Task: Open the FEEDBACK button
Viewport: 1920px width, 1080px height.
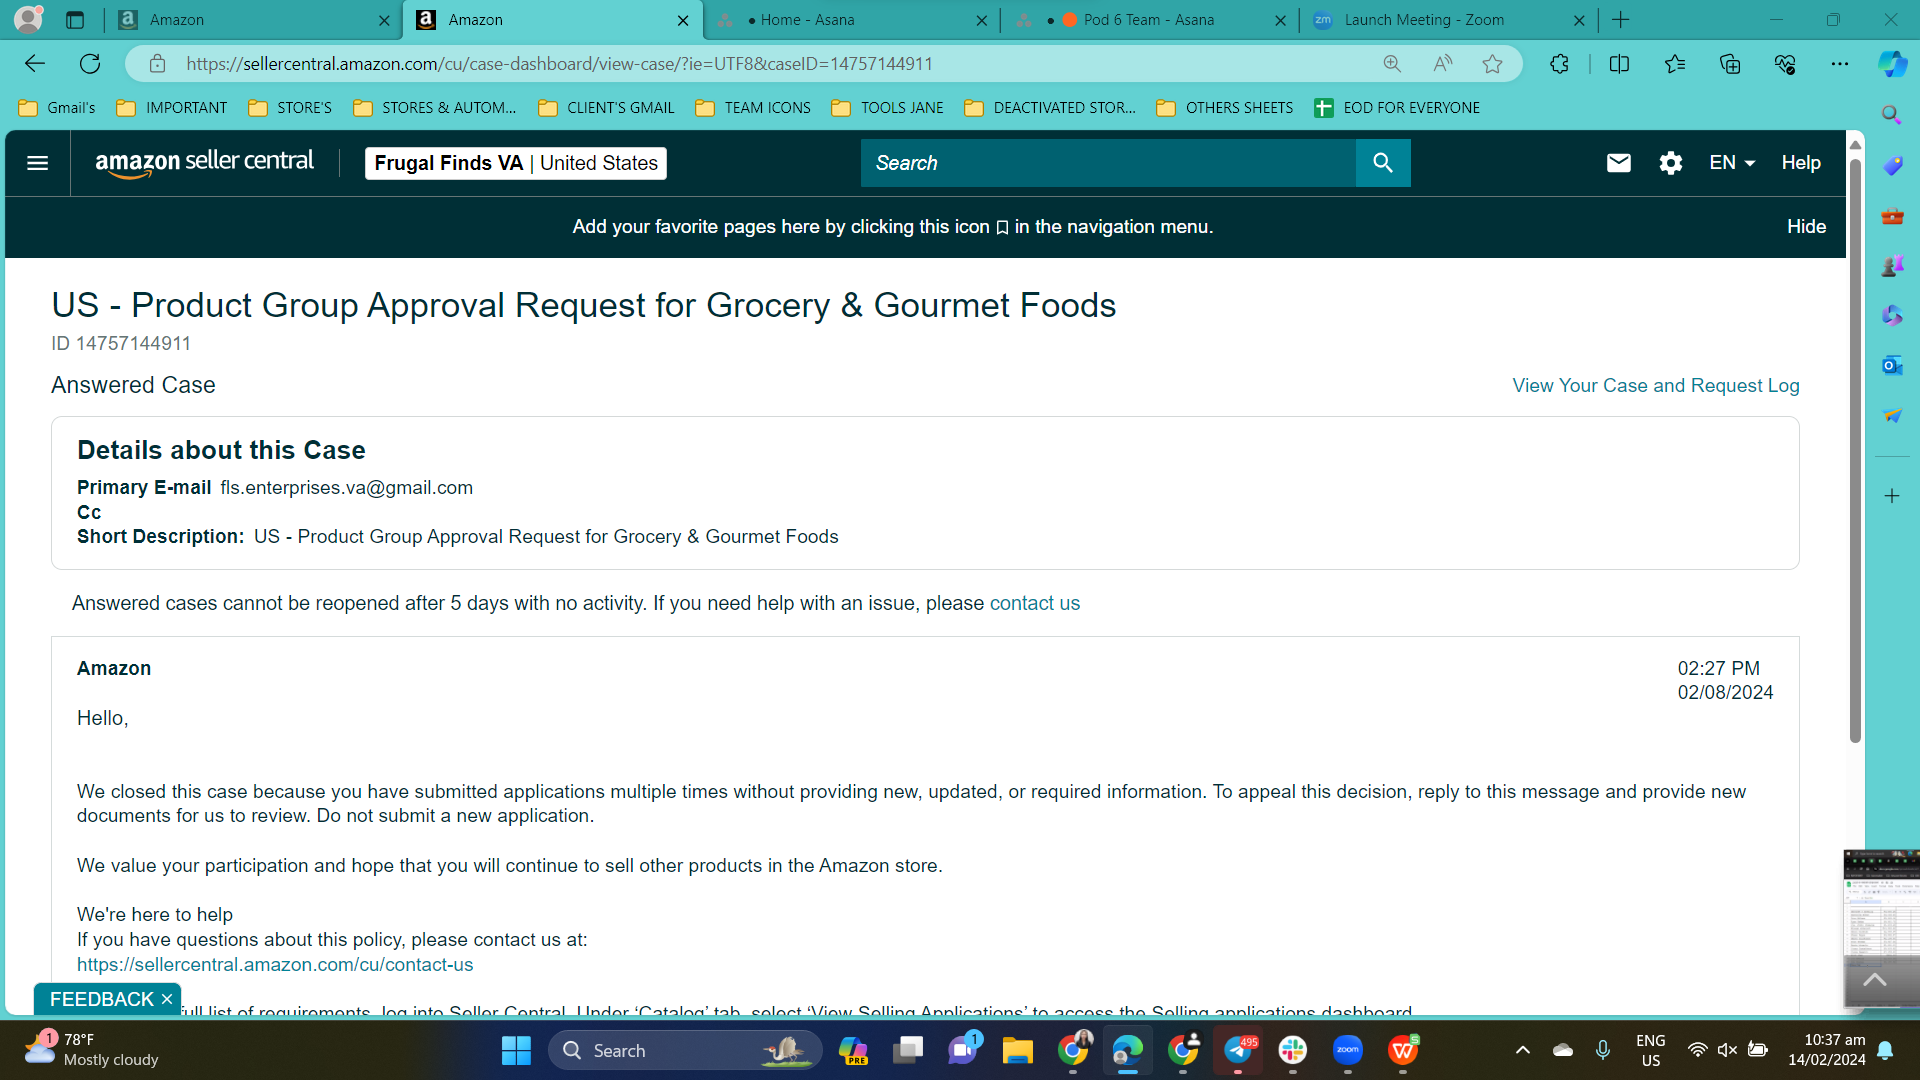Action: pyautogui.click(x=101, y=999)
